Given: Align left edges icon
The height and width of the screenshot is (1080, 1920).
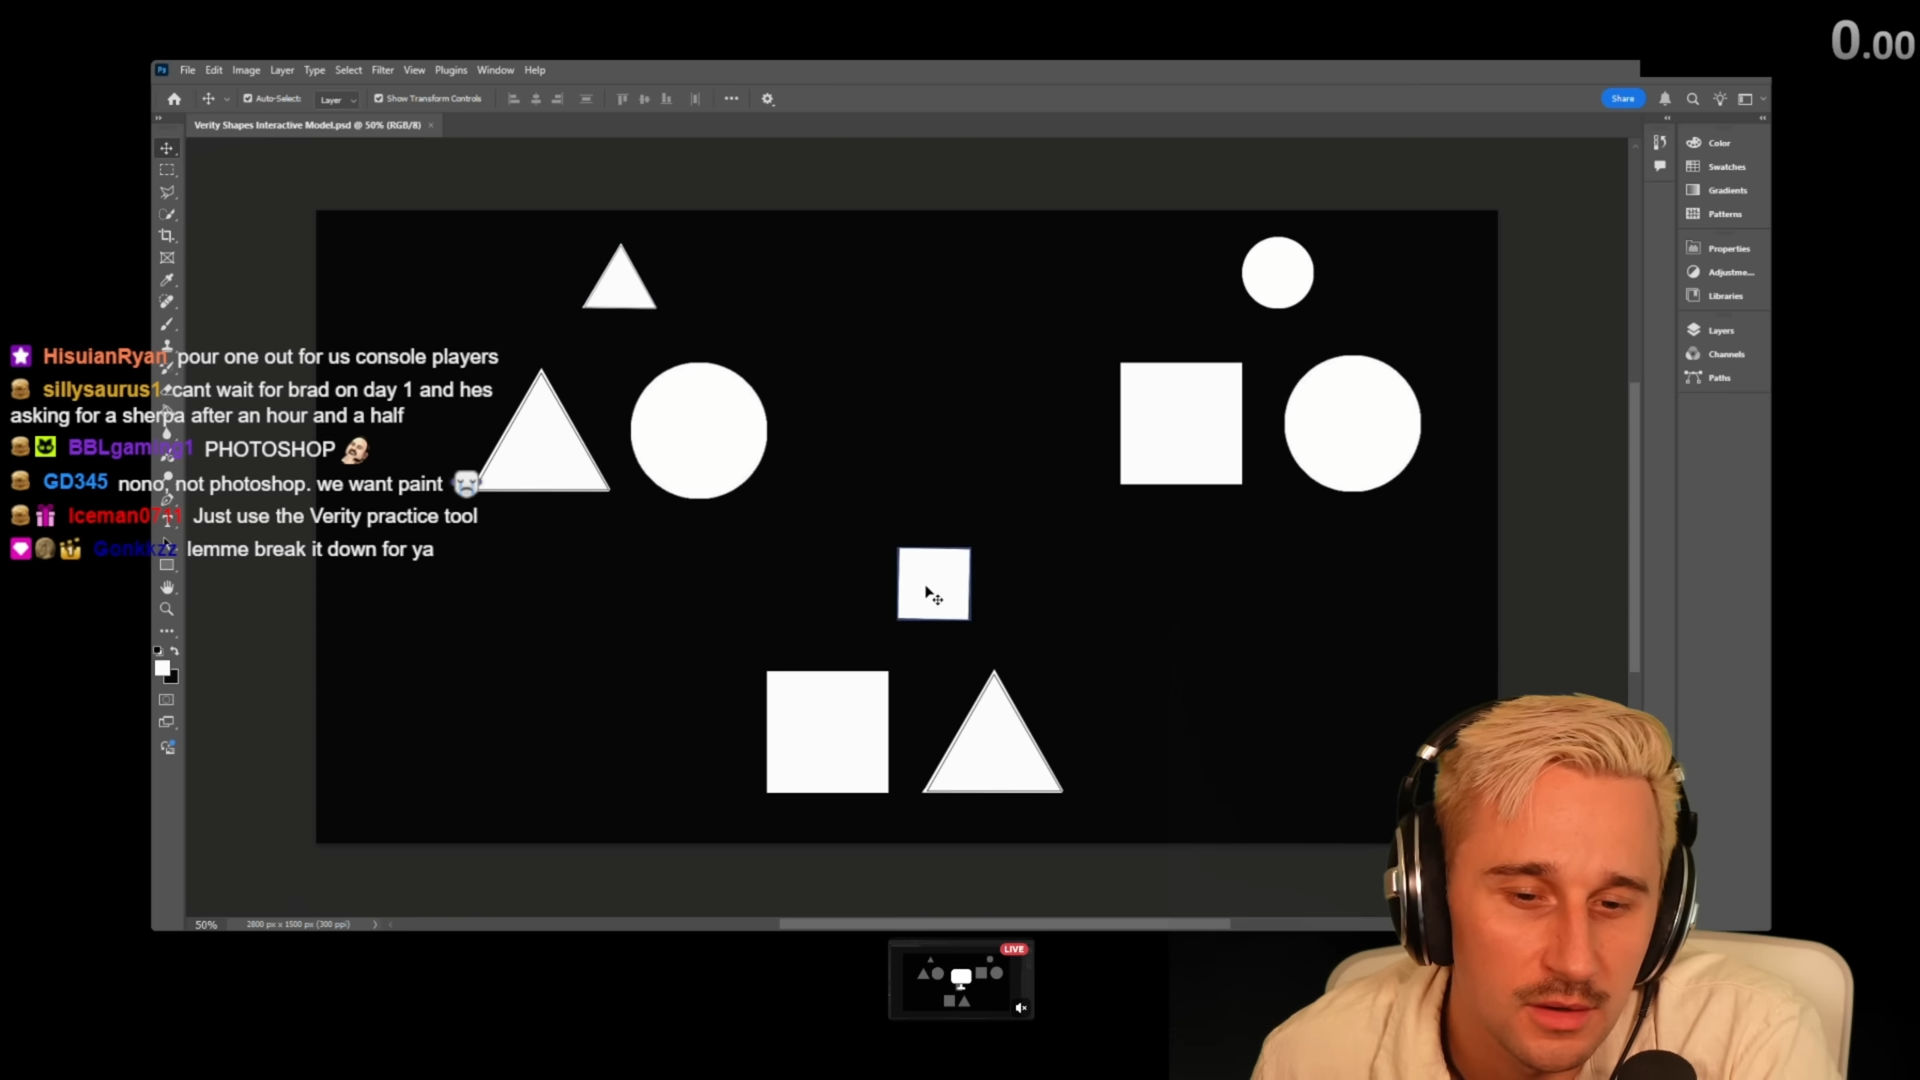Looking at the screenshot, I should tap(514, 99).
